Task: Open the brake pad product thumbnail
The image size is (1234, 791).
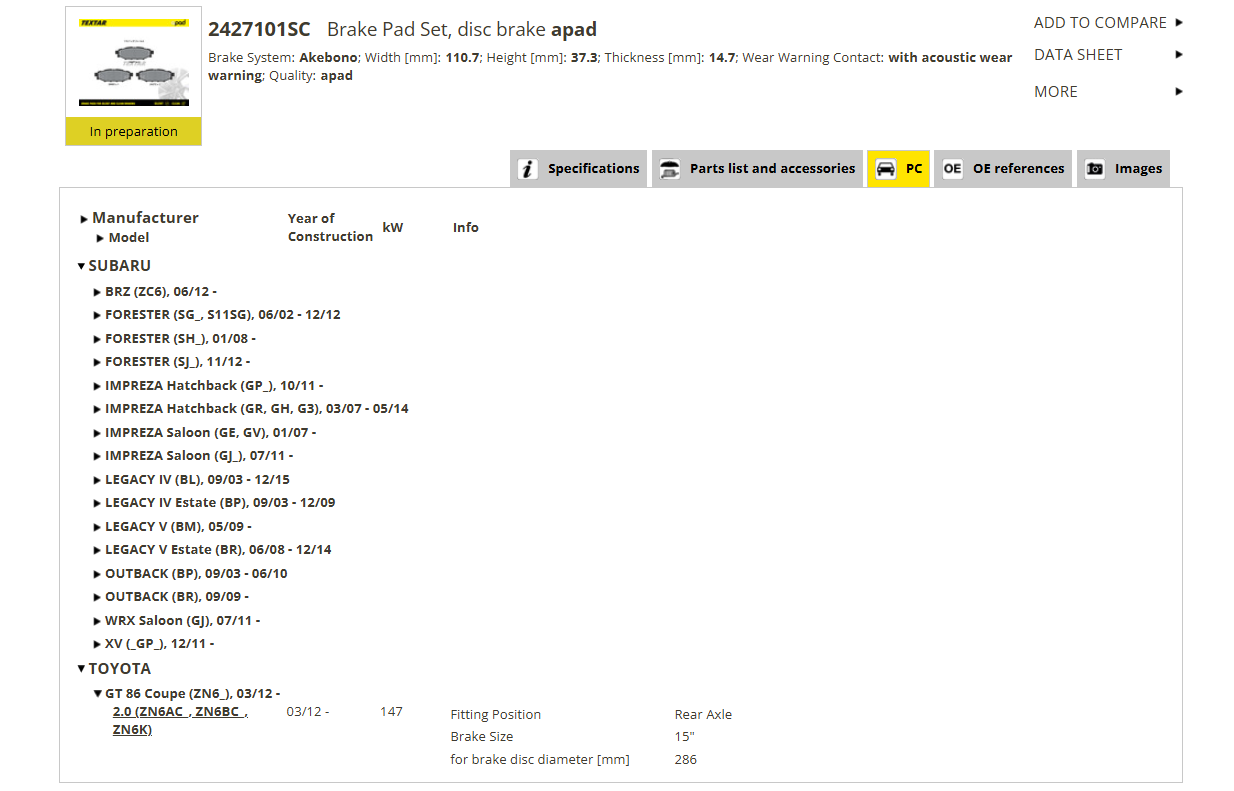Action: [134, 63]
